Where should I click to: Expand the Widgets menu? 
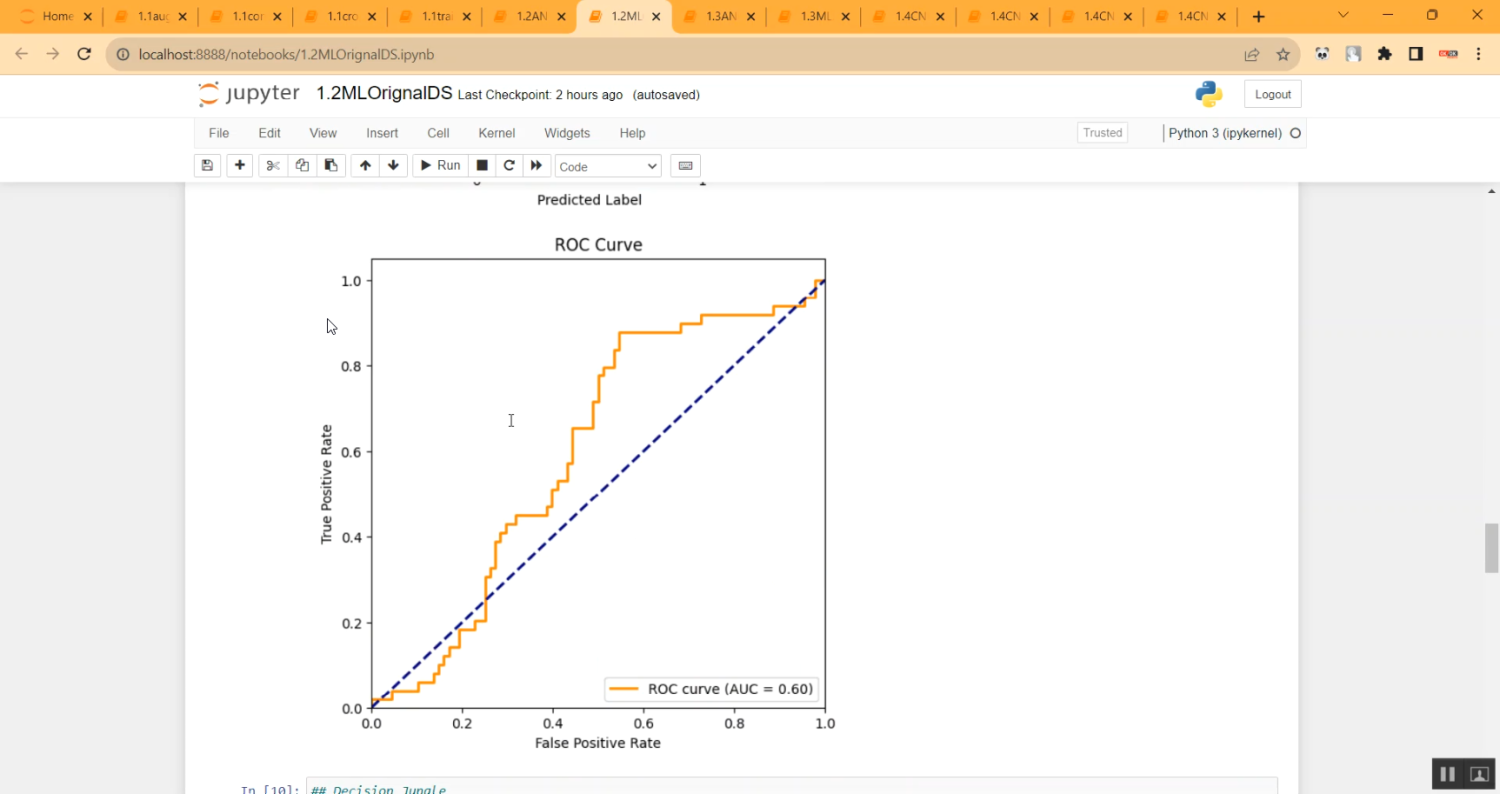(x=567, y=133)
